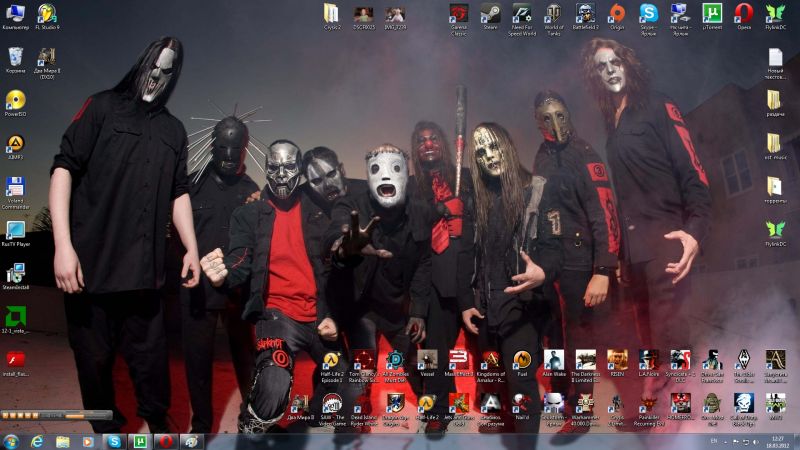Launch Half-Life 2 Episode 1 shortcut
Image resolution: width=800 pixels, height=450 pixels.
click(332, 366)
